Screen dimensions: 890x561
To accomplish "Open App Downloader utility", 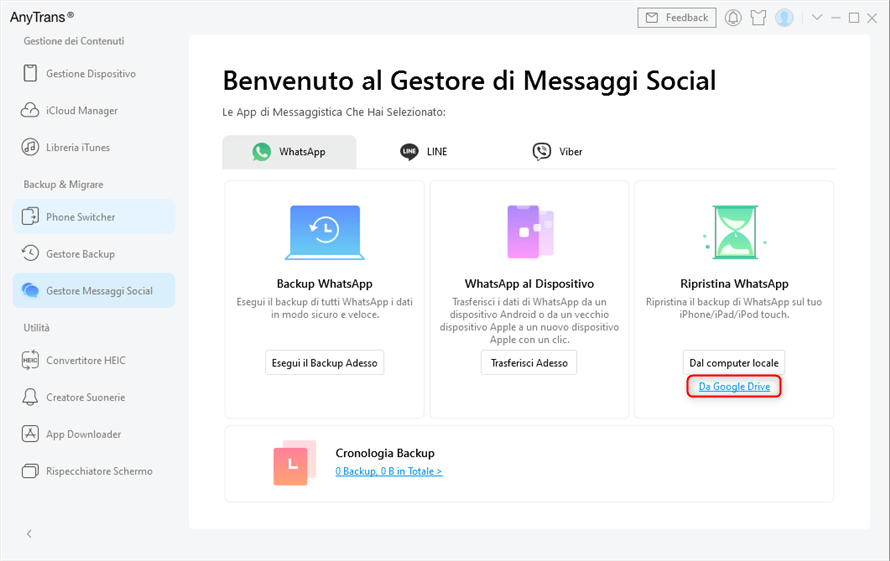I will [x=94, y=434].
